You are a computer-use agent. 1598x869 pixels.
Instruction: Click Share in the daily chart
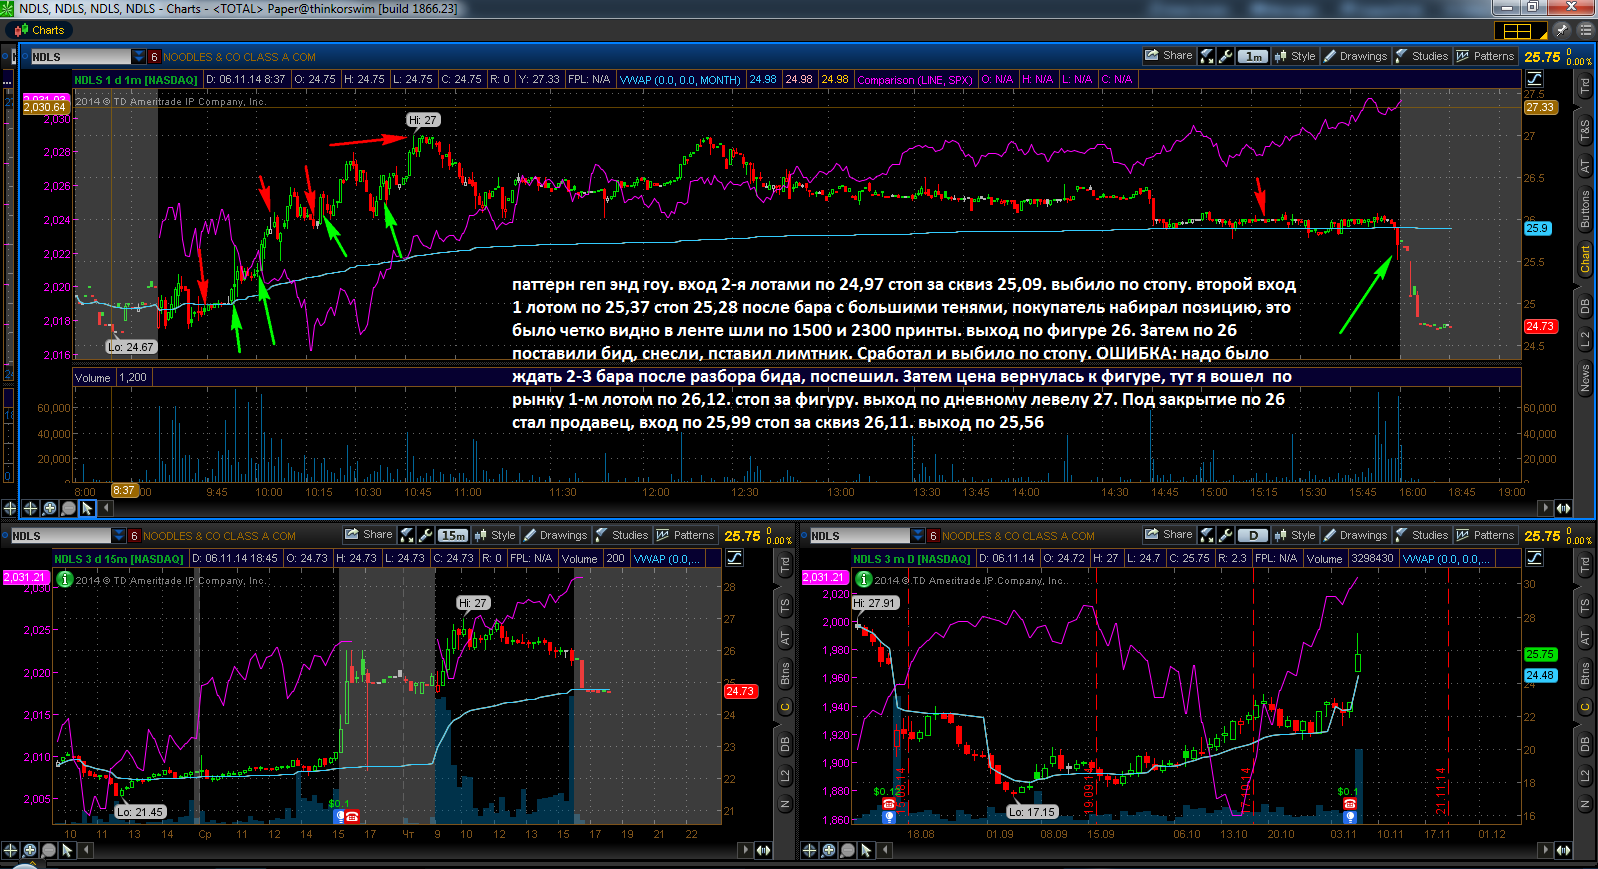[x=1169, y=535]
